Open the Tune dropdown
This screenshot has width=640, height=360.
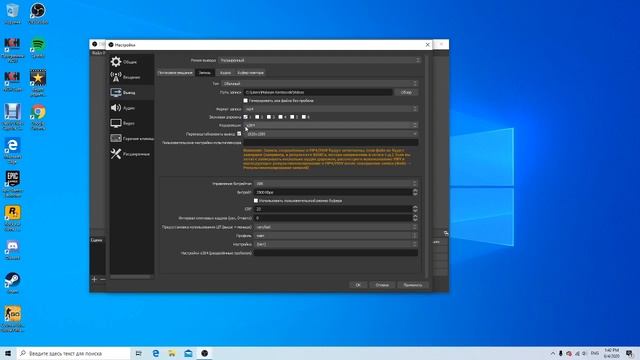(x=336, y=244)
